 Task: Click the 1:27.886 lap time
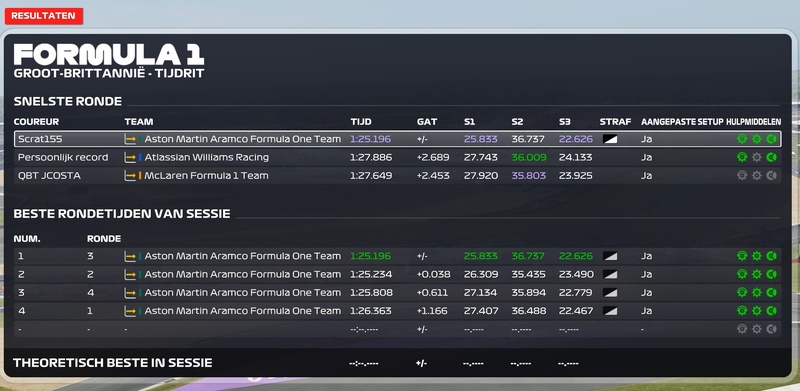tap(371, 157)
